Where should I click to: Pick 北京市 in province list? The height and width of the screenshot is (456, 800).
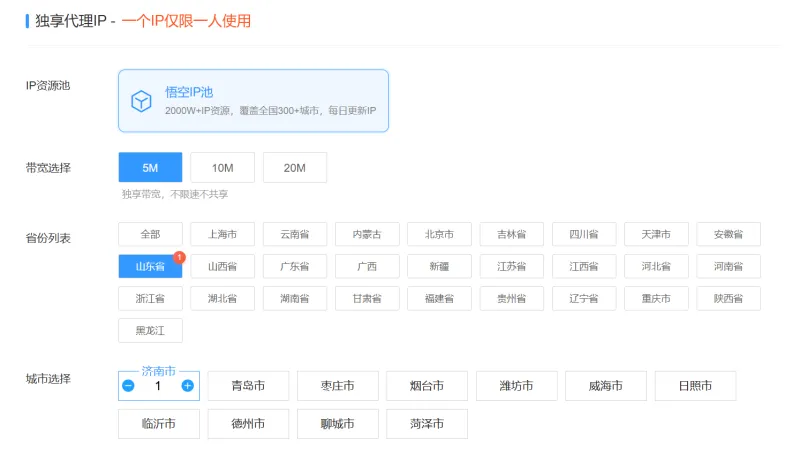click(x=439, y=234)
